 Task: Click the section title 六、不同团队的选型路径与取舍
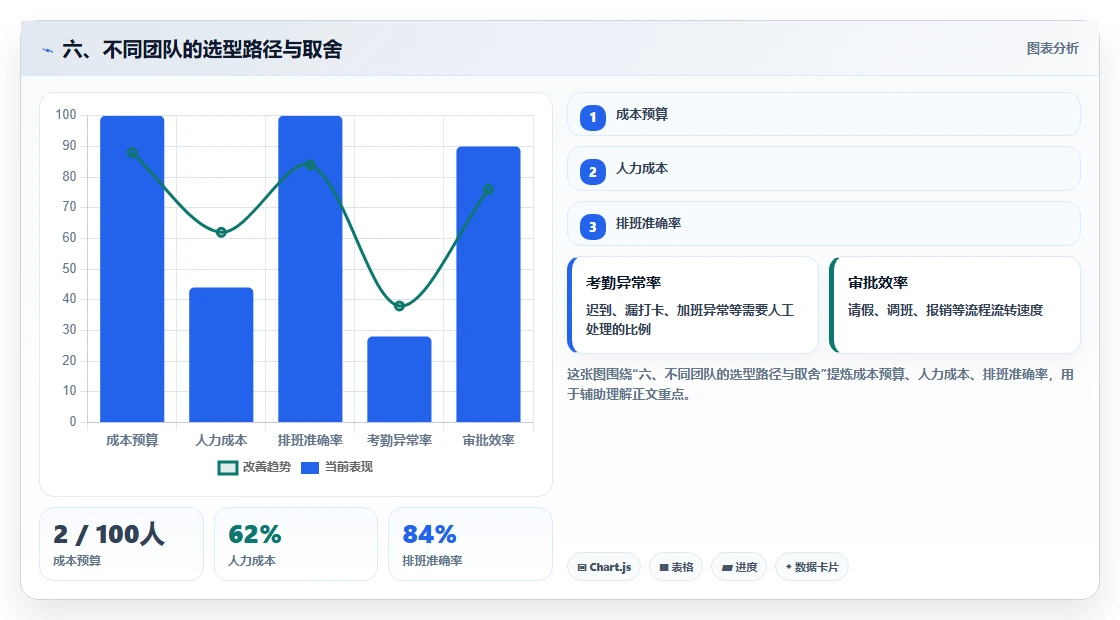tap(202, 49)
